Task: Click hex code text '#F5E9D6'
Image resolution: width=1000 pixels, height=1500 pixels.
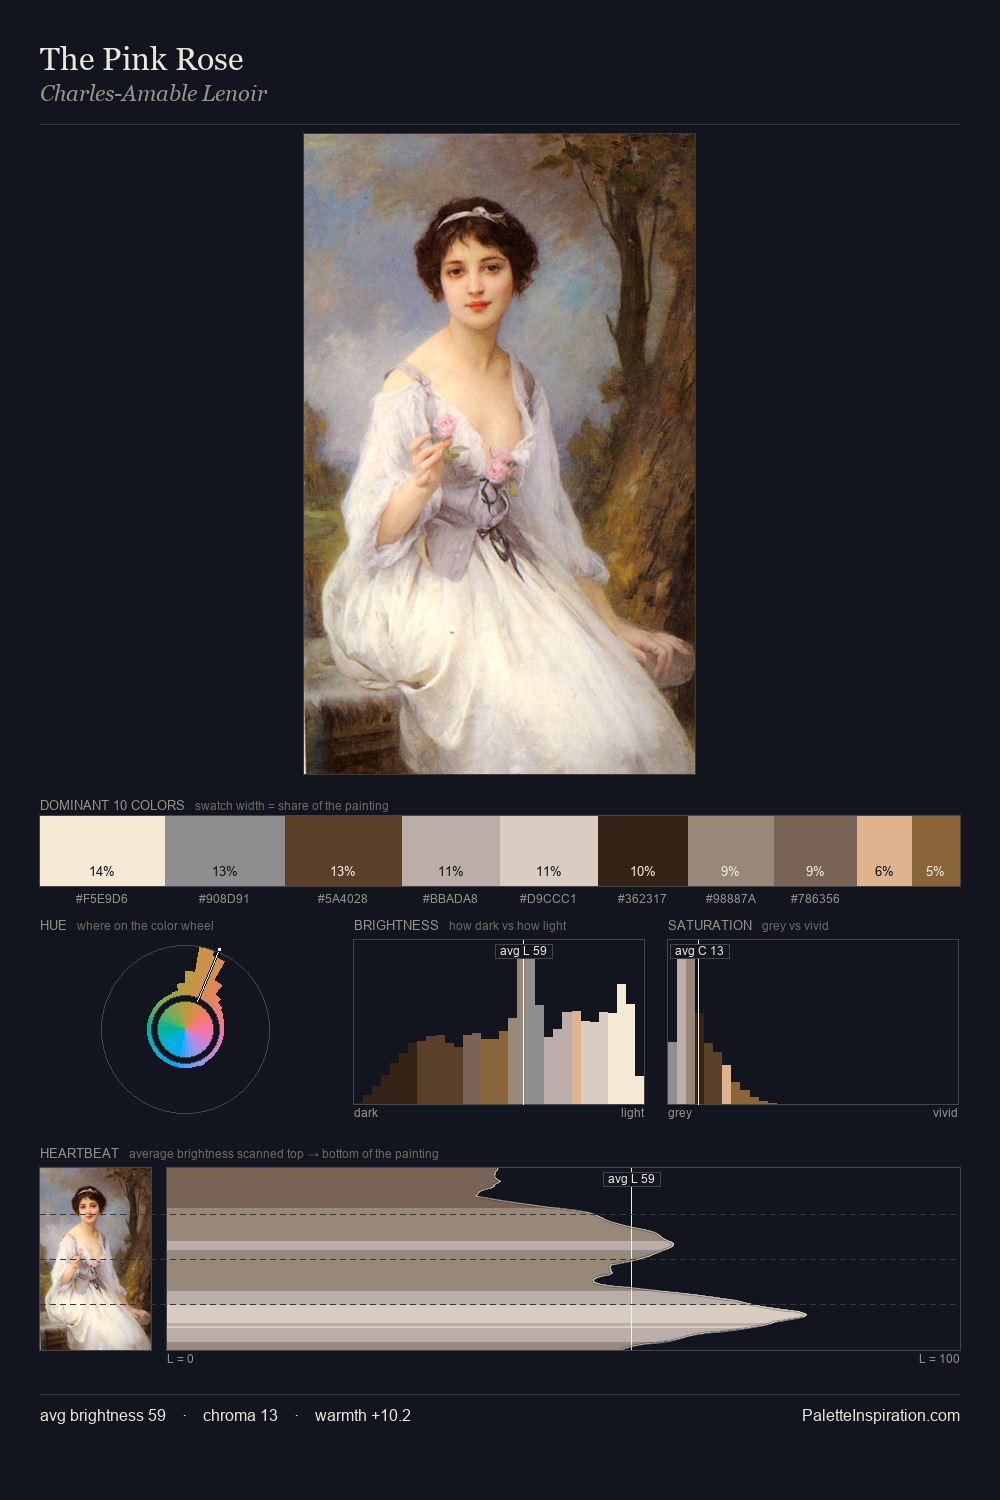Action: pos(102,899)
